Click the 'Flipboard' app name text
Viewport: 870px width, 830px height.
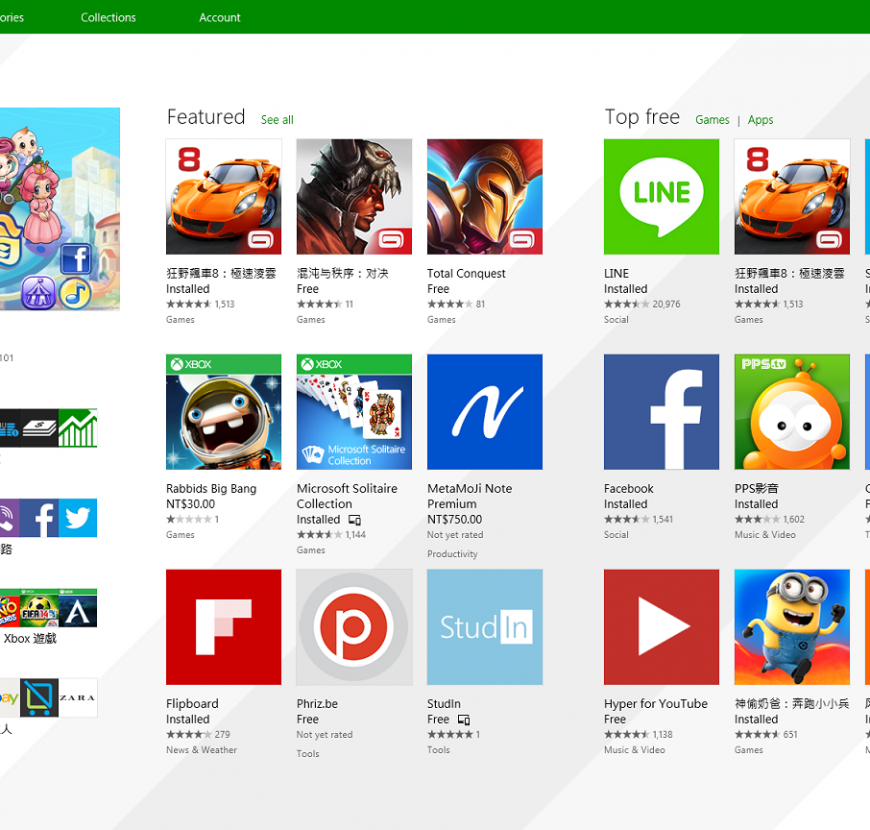(192, 704)
